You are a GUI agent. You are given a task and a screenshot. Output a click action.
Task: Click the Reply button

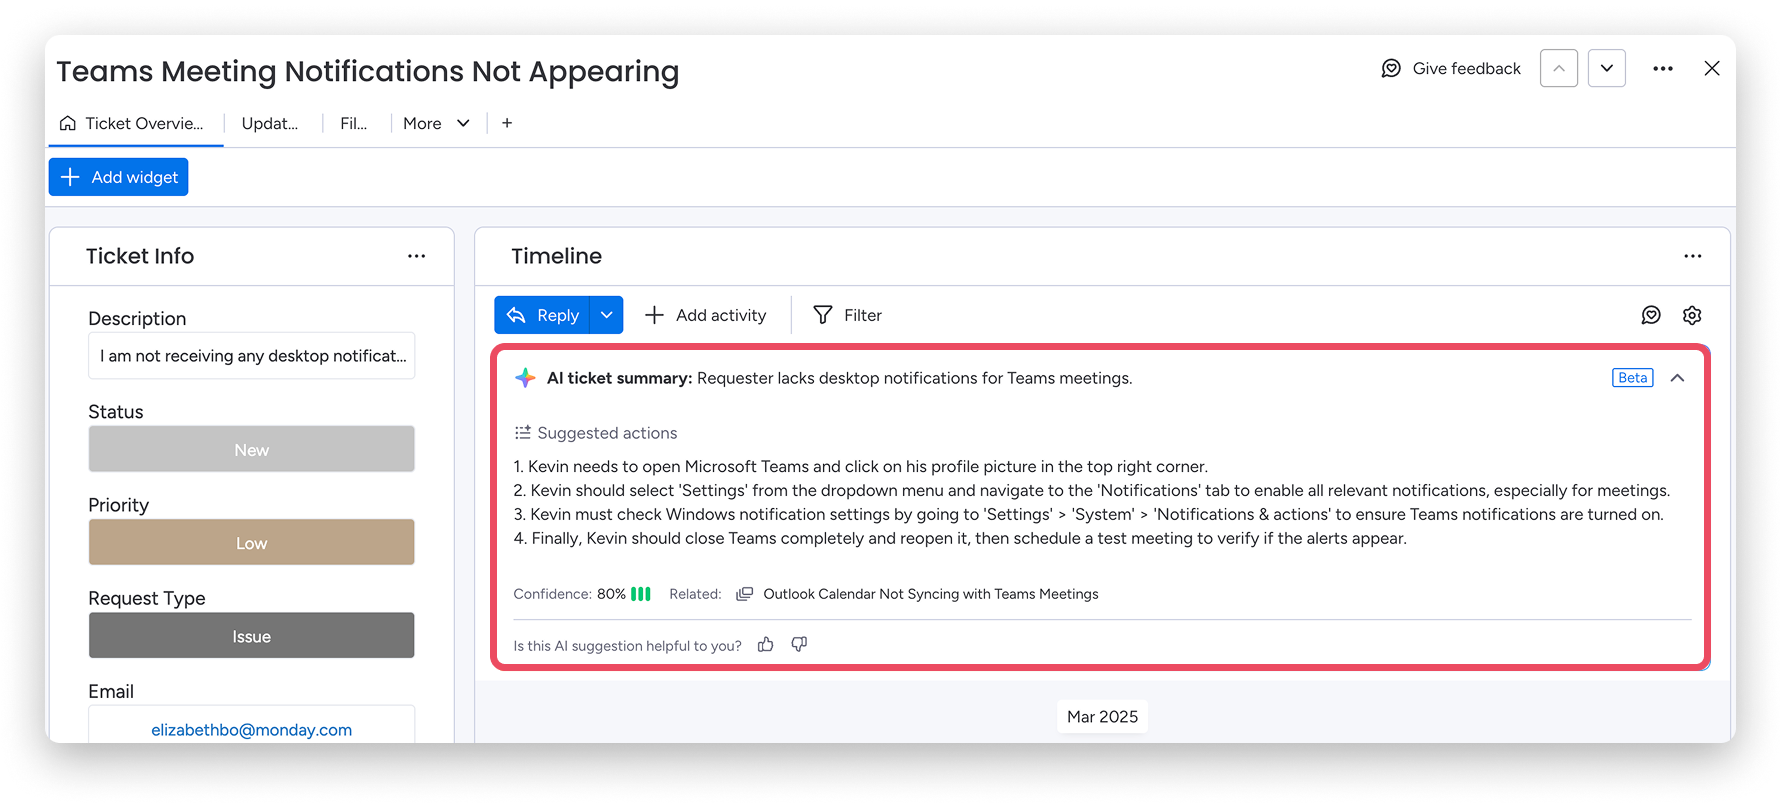(x=543, y=315)
